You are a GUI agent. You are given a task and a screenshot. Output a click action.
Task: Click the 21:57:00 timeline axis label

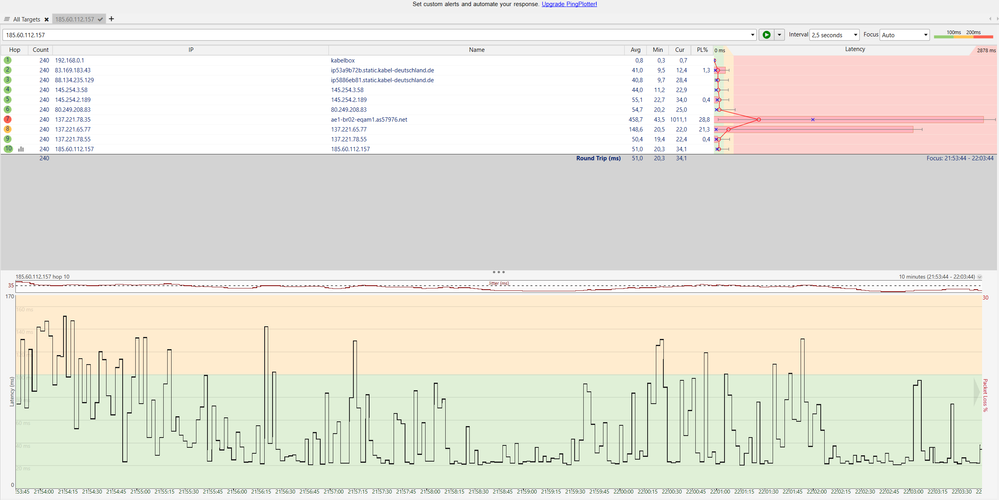click(x=333, y=491)
